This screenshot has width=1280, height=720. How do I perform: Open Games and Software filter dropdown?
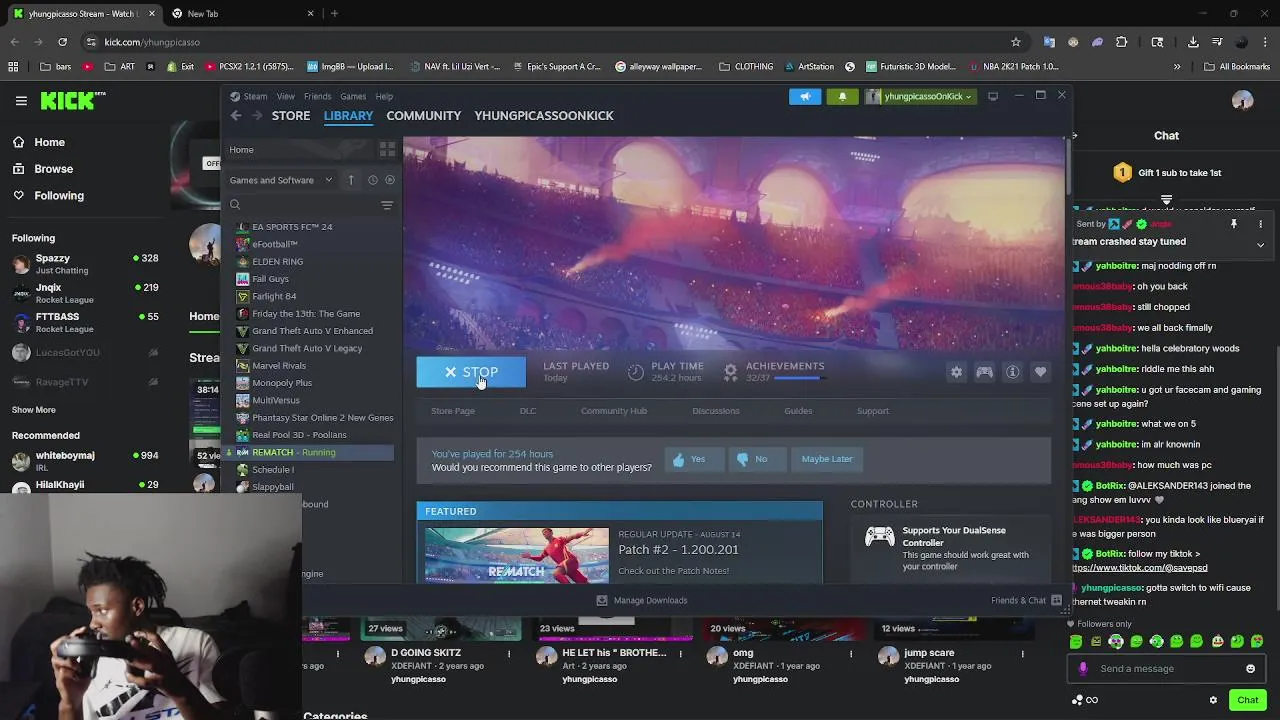click(x=281, y=180)
